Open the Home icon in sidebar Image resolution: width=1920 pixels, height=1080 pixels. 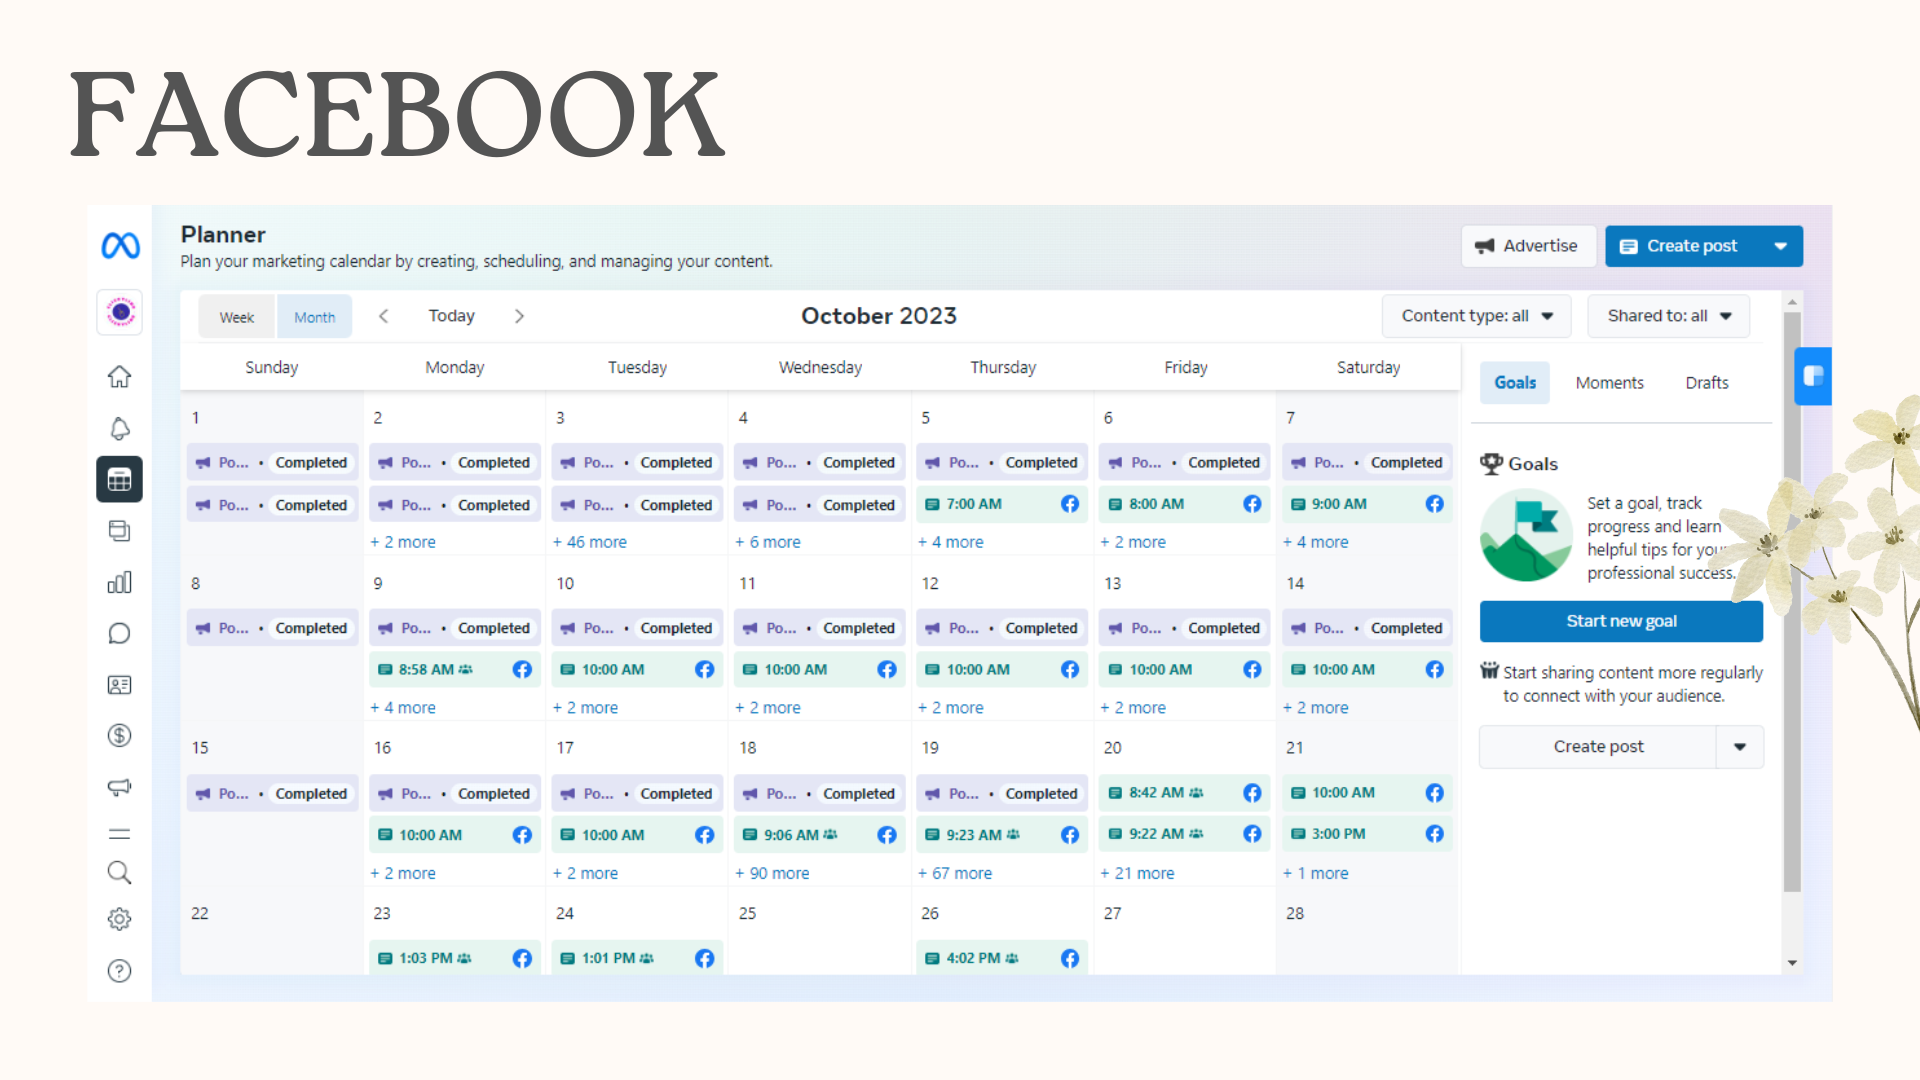point(119,377)
